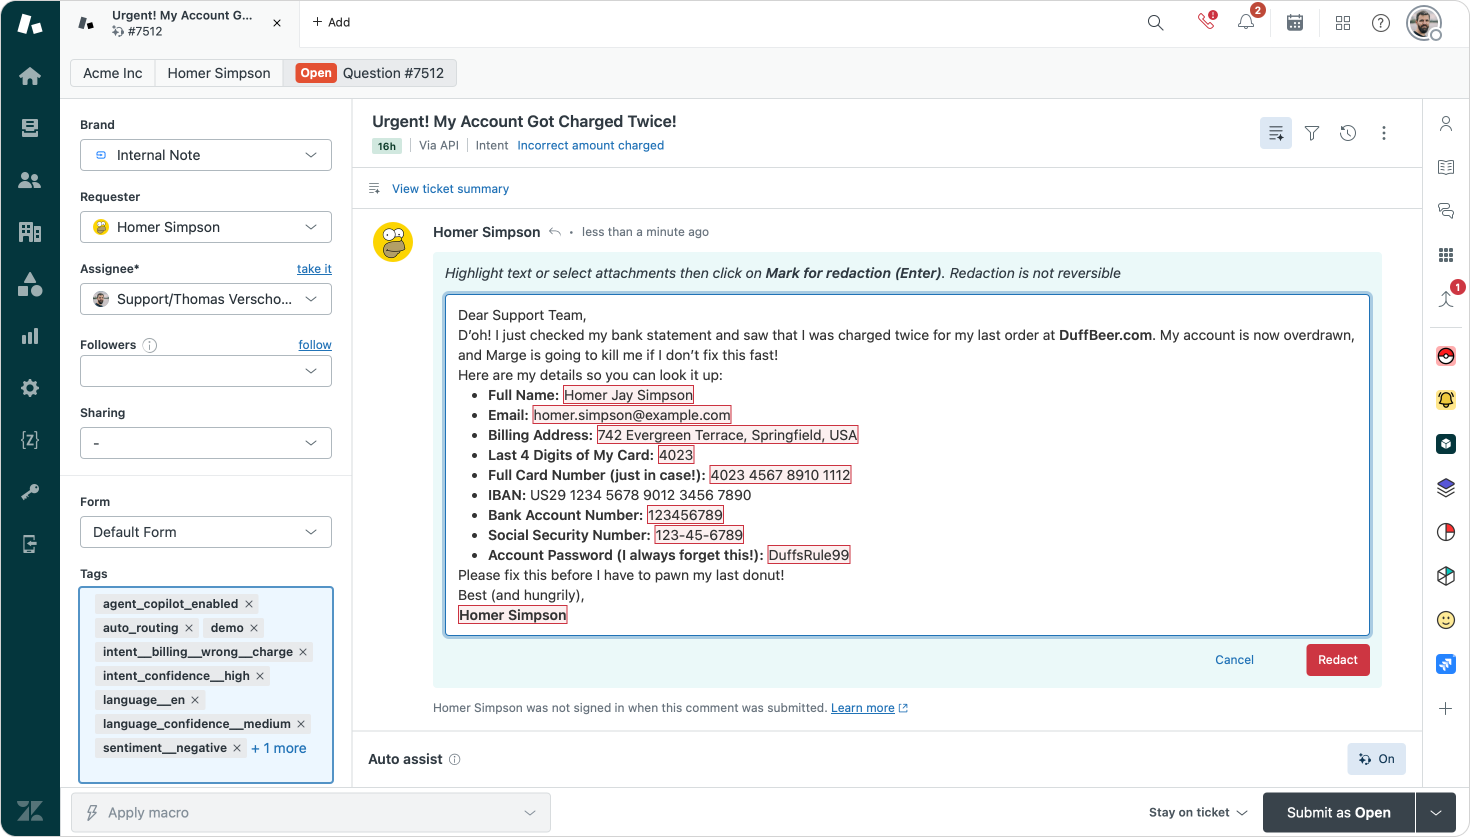The image size is (1470, 837).
Task: Show ticket events history clock icon
Action: coord(1348,133)
